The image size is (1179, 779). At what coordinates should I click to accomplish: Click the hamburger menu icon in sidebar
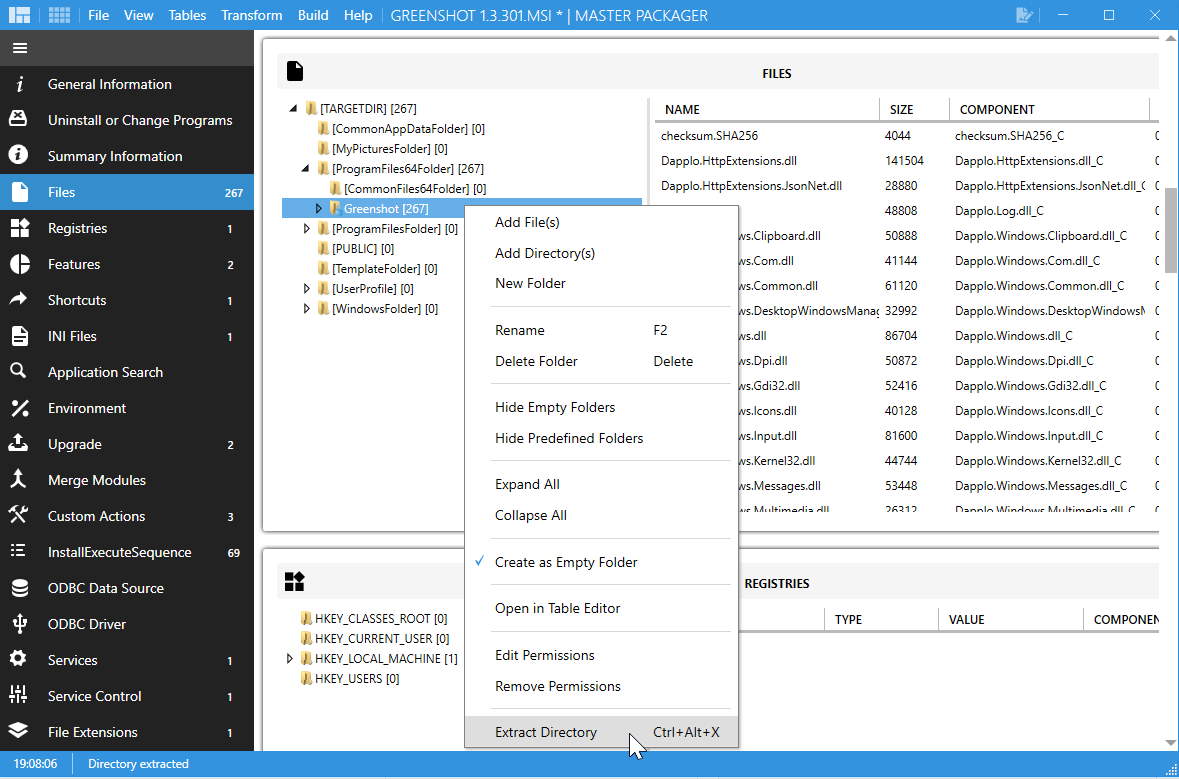(x=20, y=48)
